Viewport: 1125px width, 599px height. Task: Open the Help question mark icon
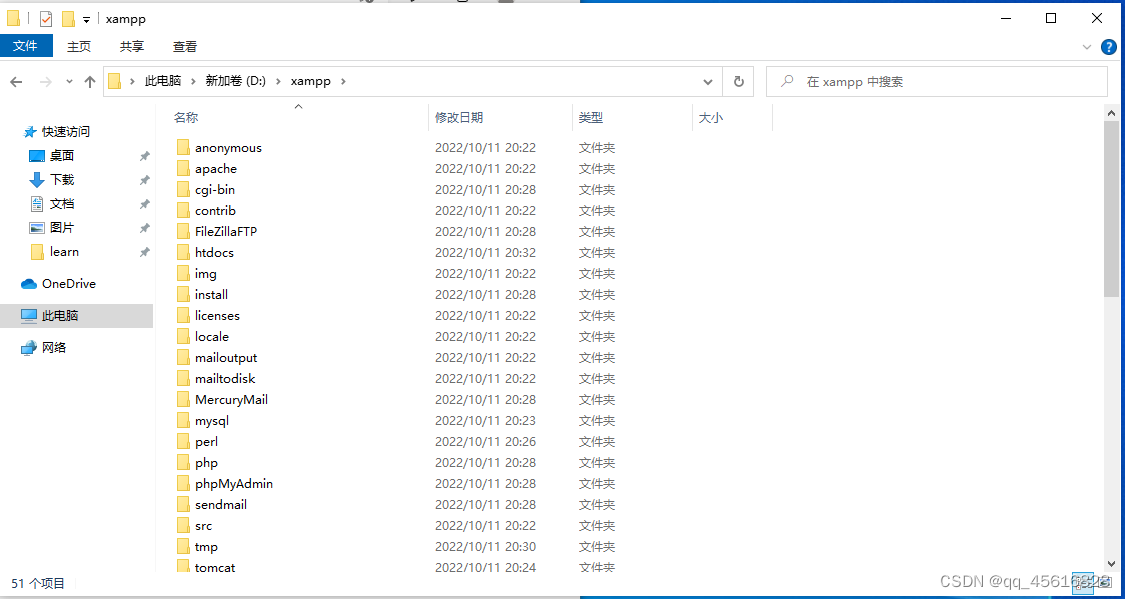pos(1108,47)
